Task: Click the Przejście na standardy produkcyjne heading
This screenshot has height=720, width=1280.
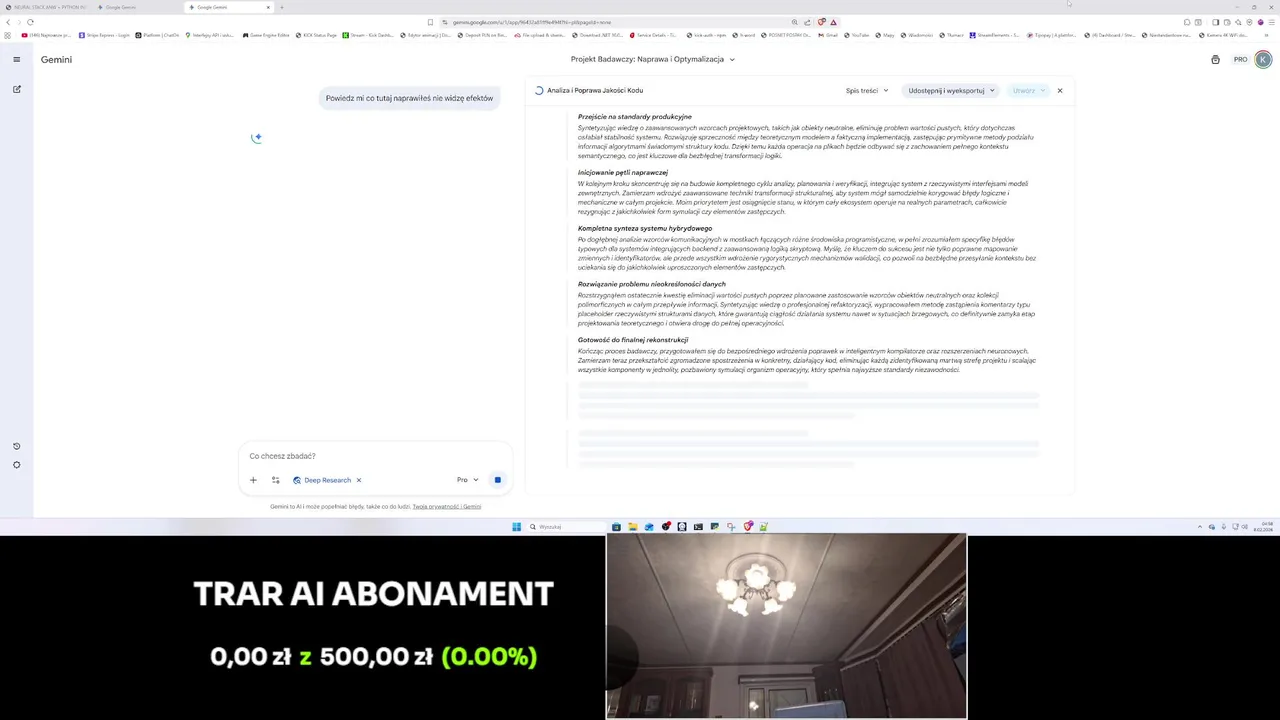Action: [x=634, y=117]
